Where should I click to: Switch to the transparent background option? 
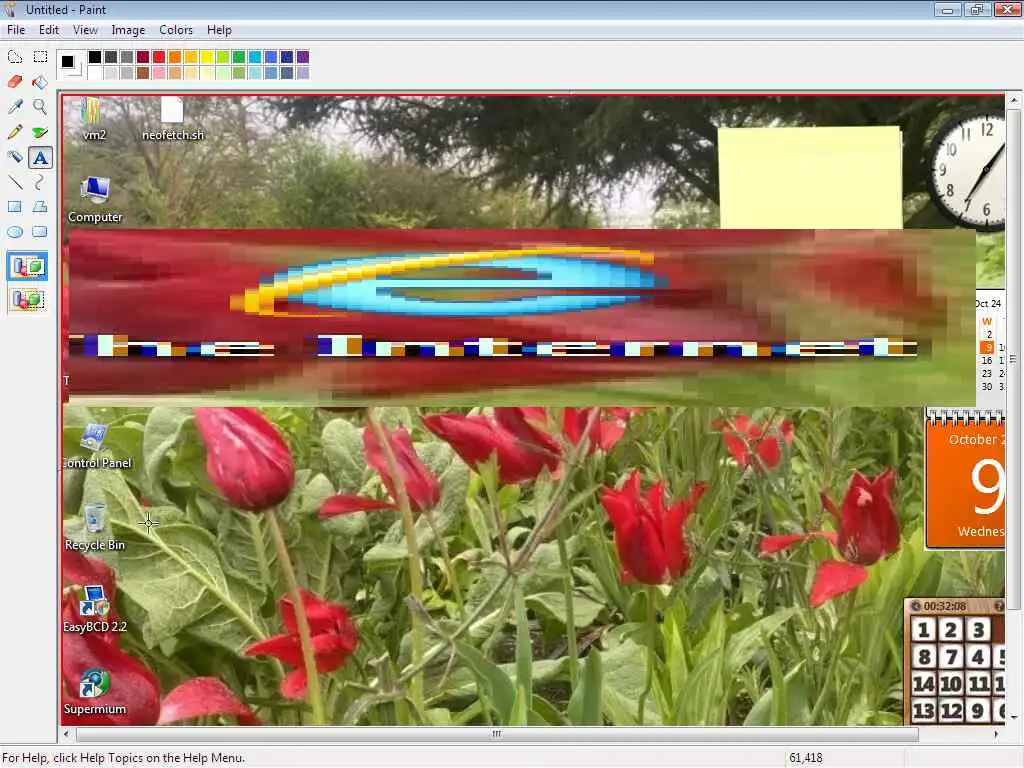tap(27, 300)
